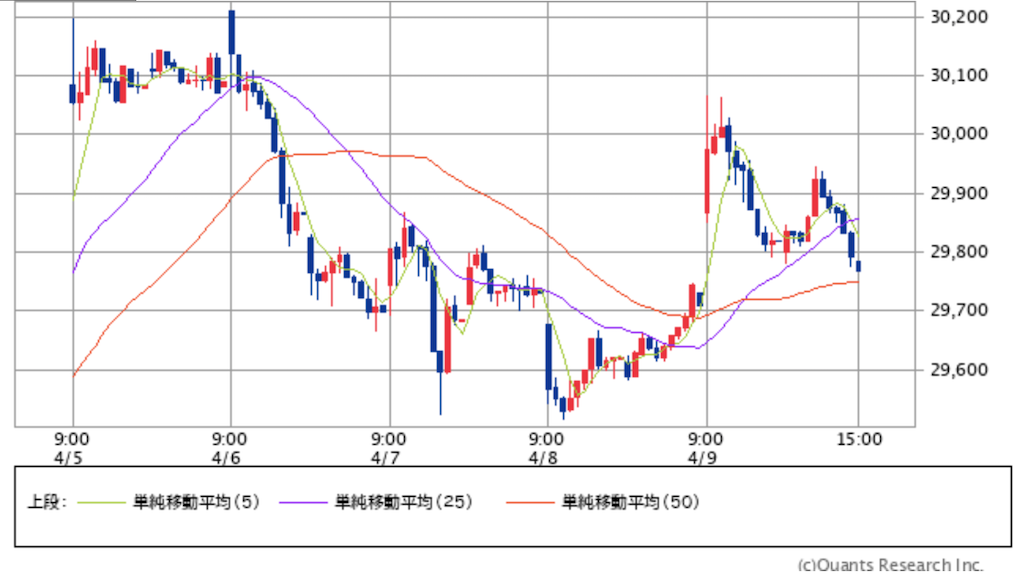Image resolution: width=1024 pixels, height=583 pixels.
Task: Click the green line swatch in legend
Action: pyautogui.click(x=101, y=503)
